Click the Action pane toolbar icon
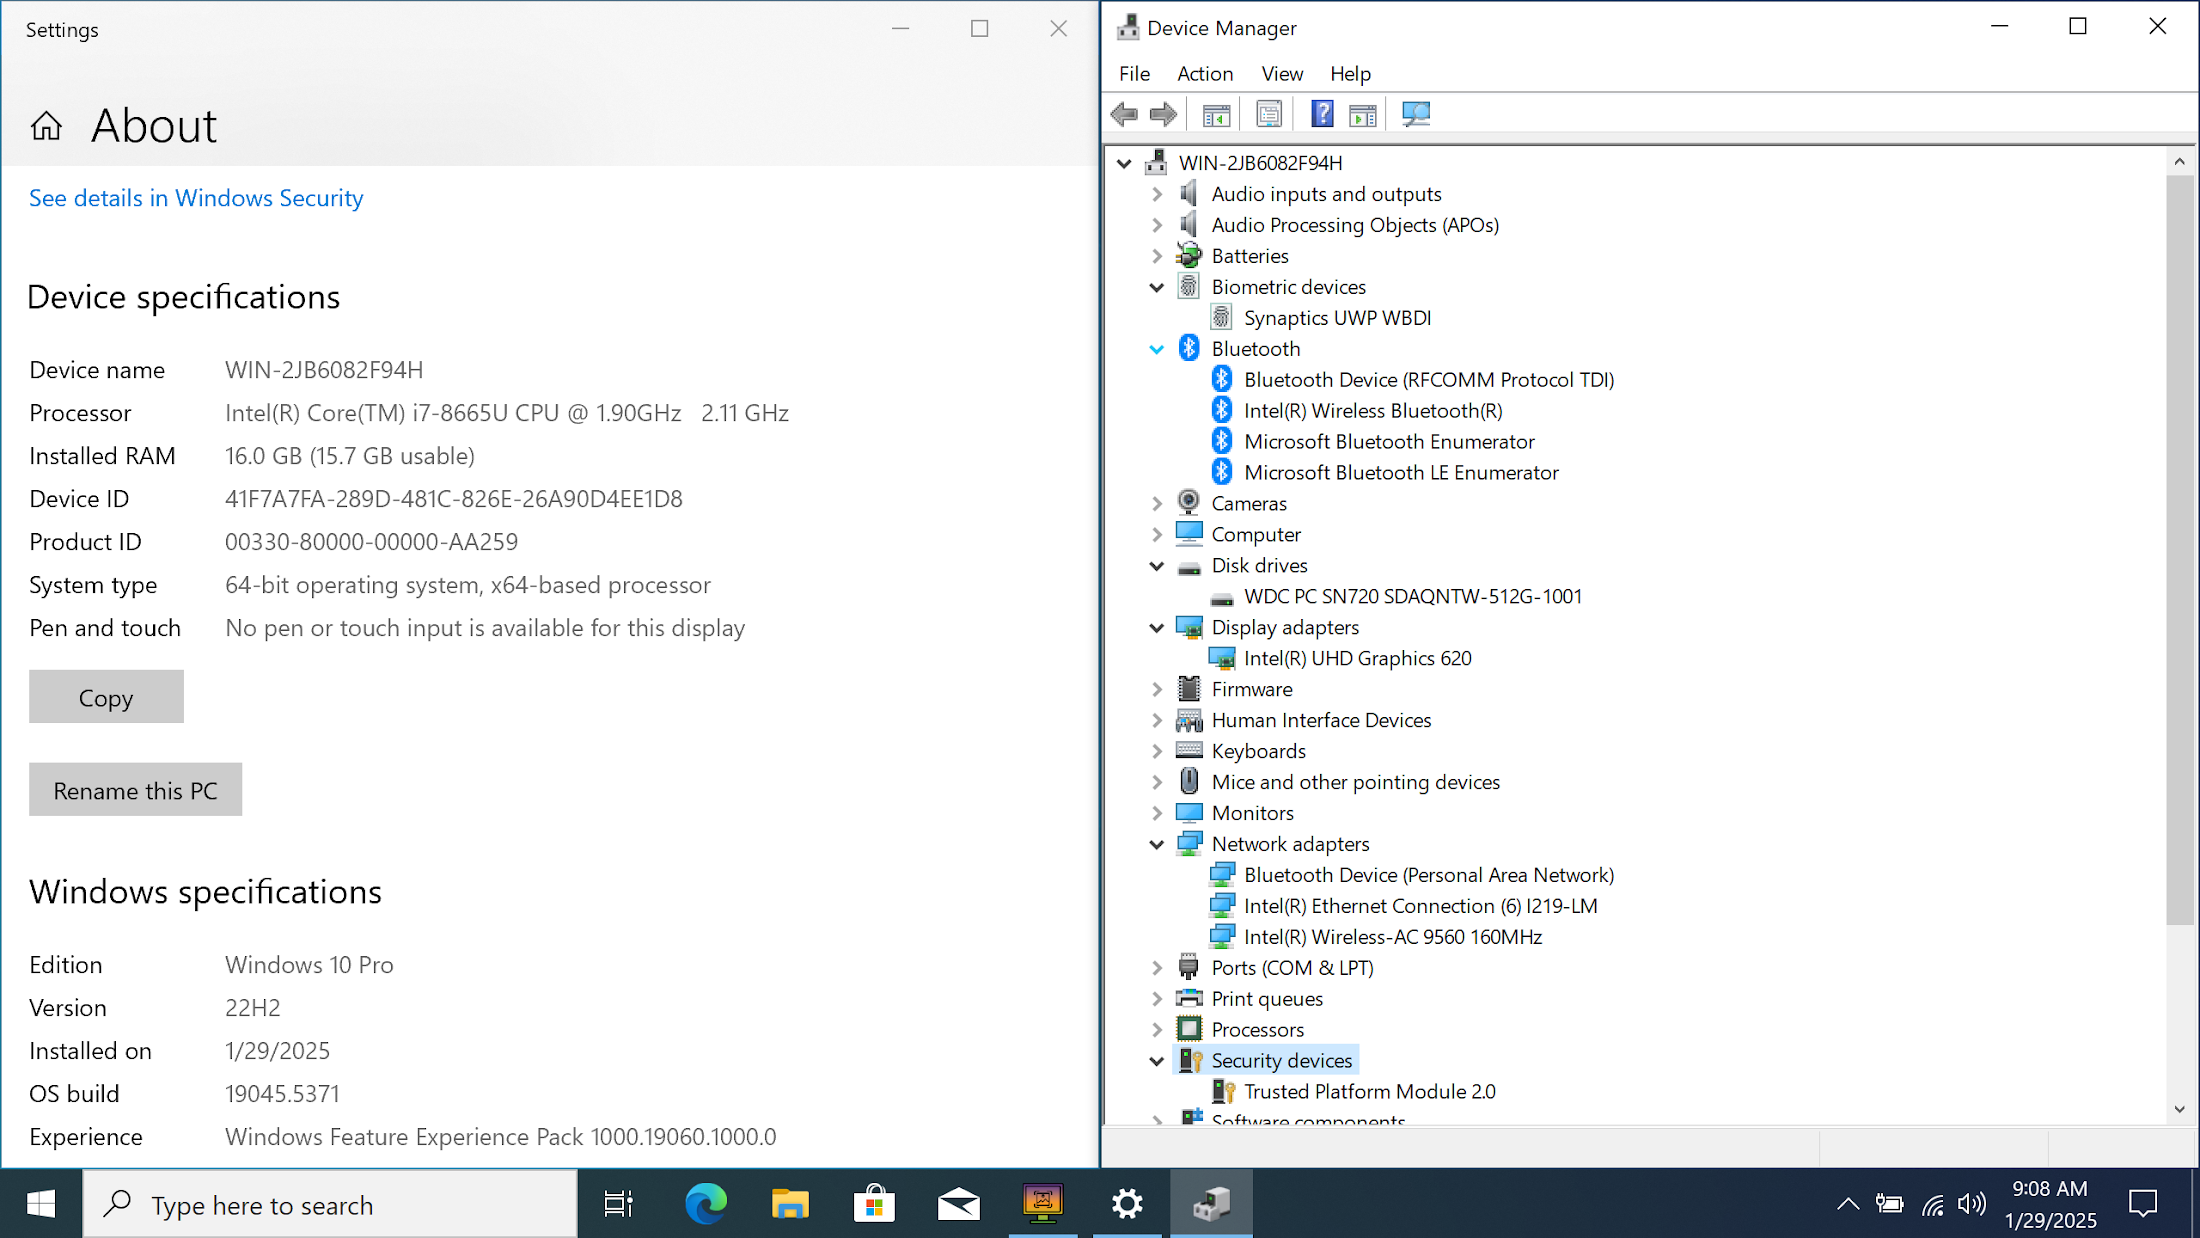This screenshot has height=1238, width=2200. pyautogui.click(x=1362, y=115)
